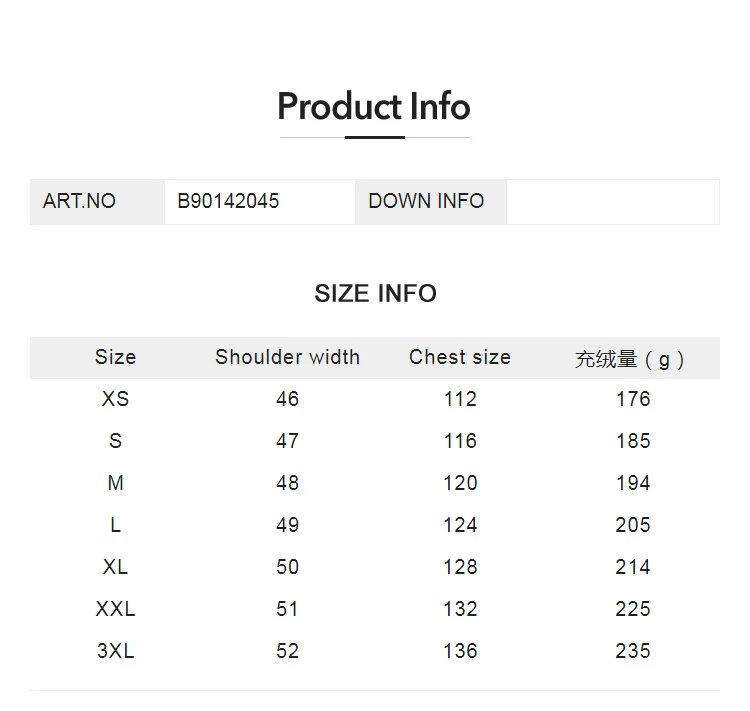Viewport: 750px width, 711px height.
Task: Click the empty DOWN INFO value cell
Action: point(612,201)
